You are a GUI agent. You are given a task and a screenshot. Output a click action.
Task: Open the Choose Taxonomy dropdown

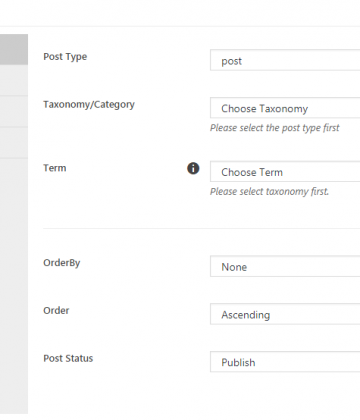(285, 108)
